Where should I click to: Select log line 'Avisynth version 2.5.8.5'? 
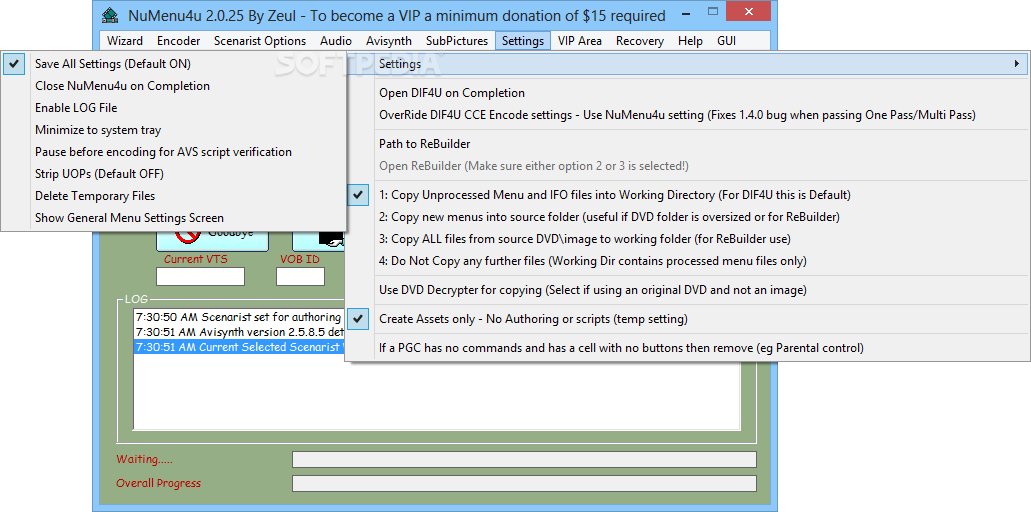[239, 332]
